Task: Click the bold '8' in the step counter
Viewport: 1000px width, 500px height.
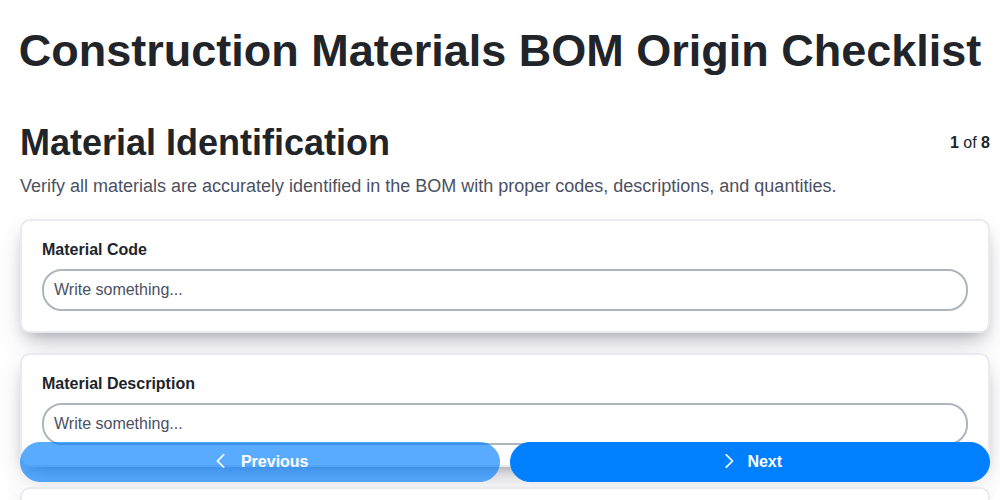Action: coord(985,143)
